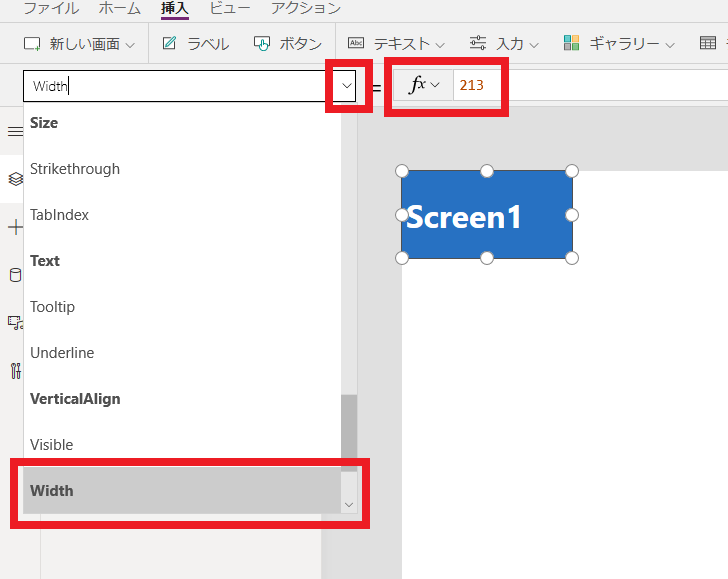Image resolution: width=728 pixels, height=579 pixels.
Task: Switch to the ホーム tab
Action: (119, 8)
